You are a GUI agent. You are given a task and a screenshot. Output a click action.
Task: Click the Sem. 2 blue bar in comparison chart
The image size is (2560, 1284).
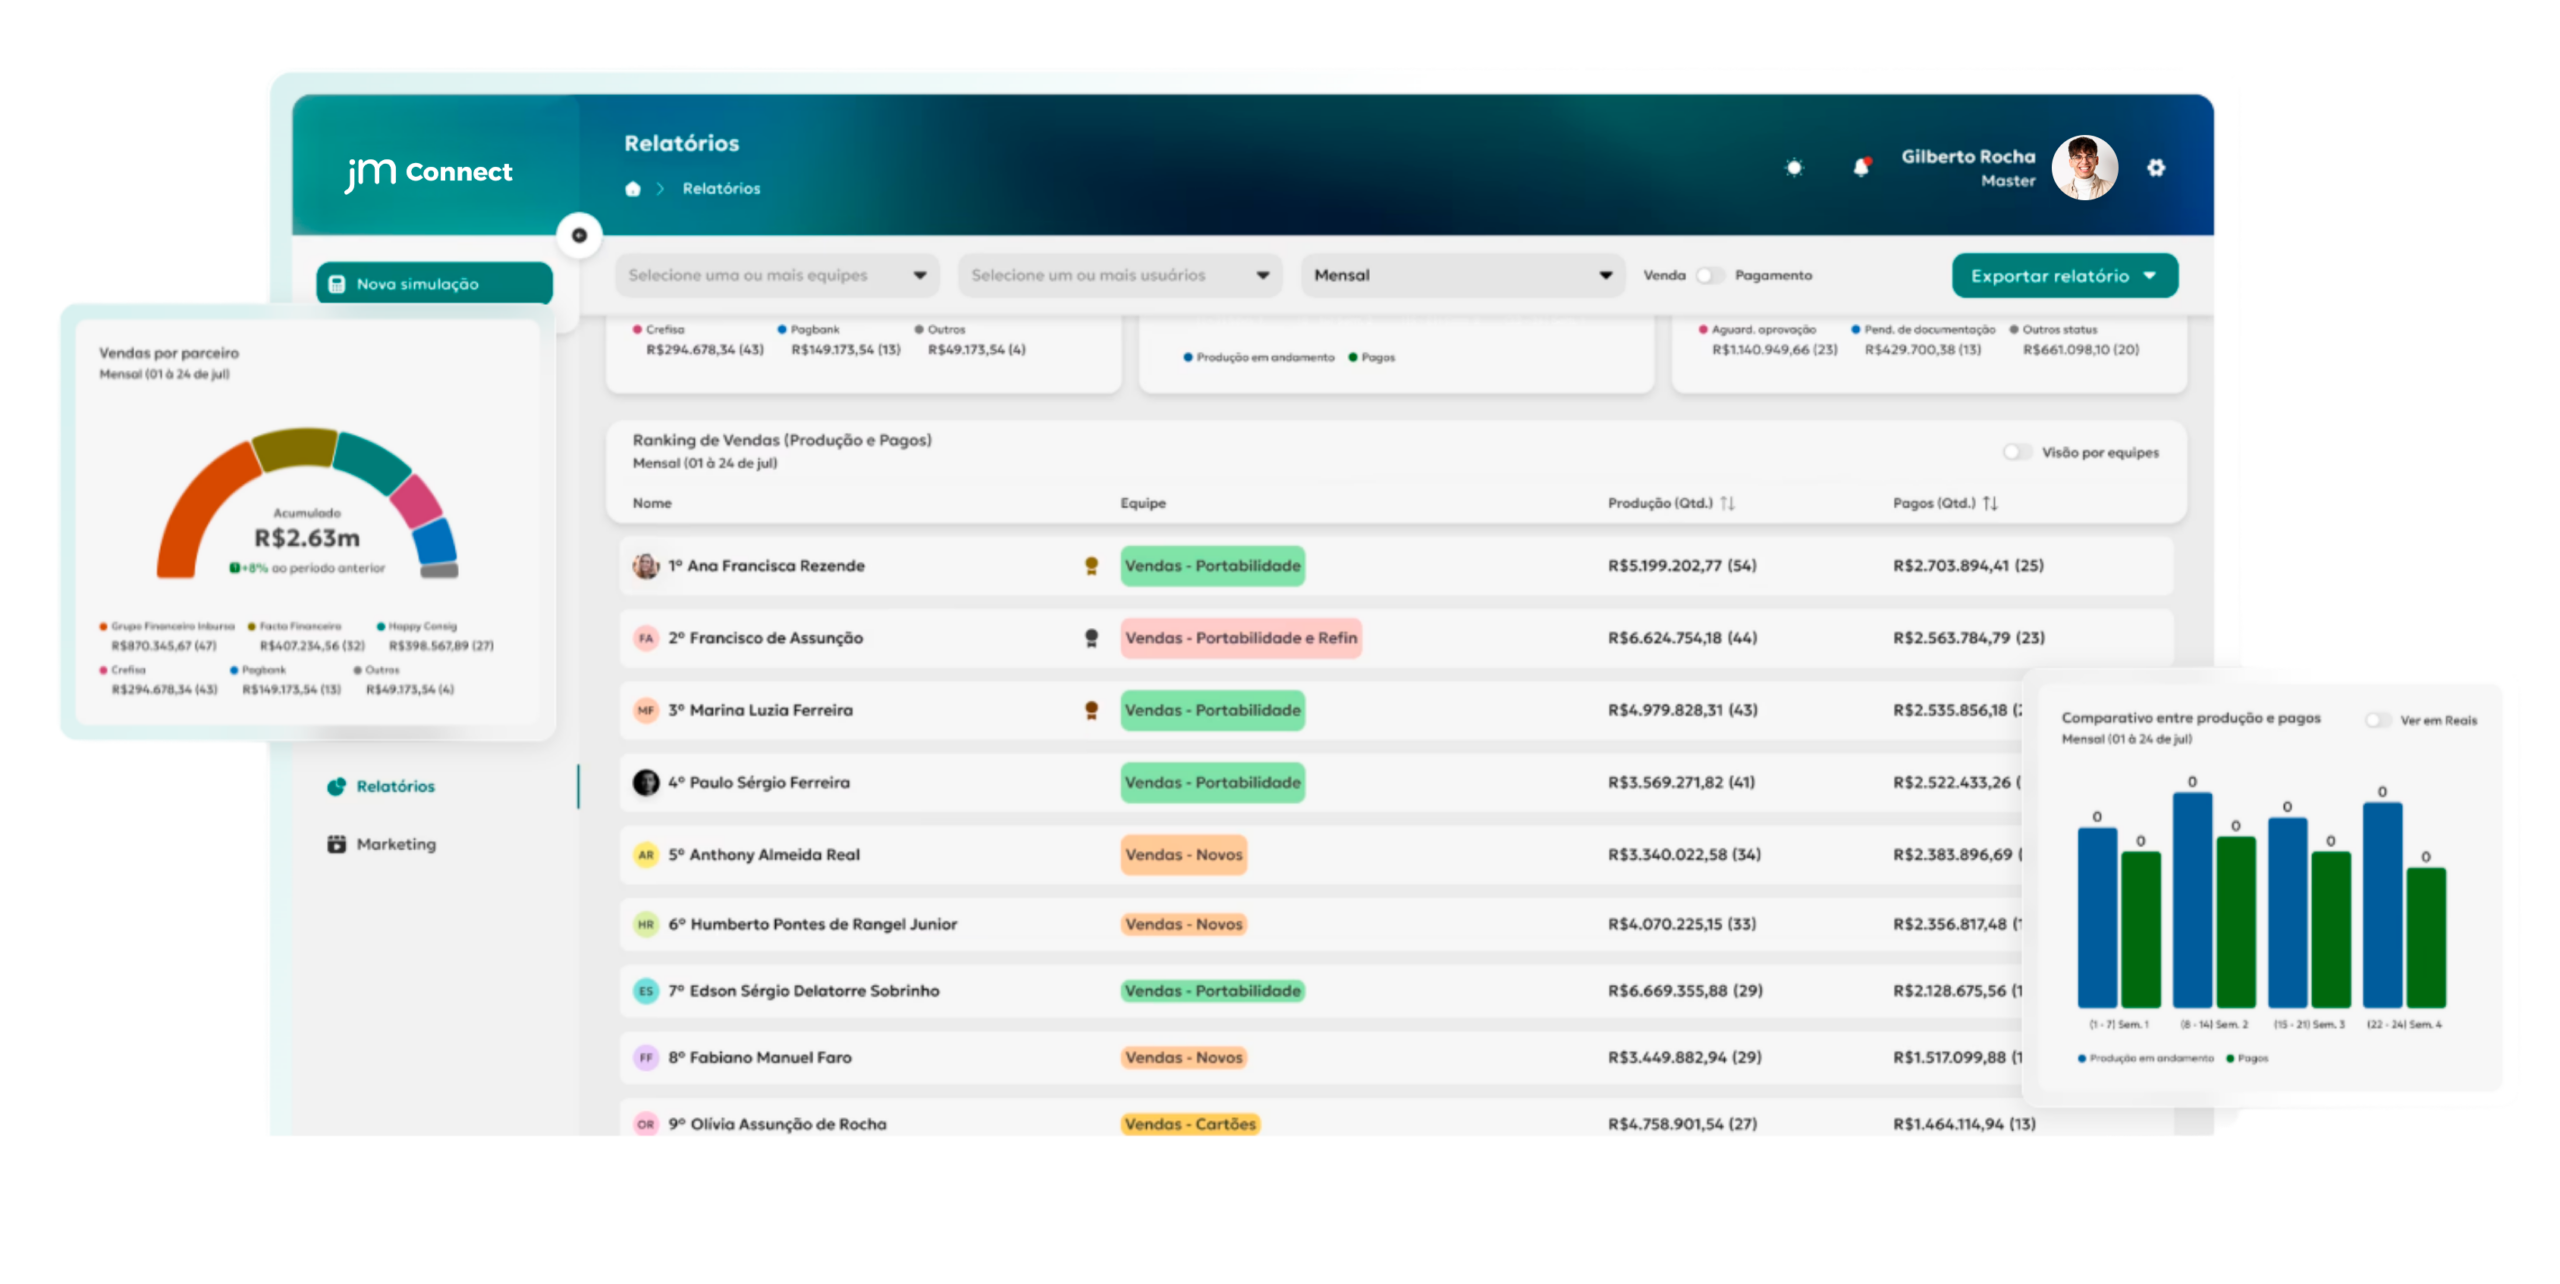pos(2191,900)
